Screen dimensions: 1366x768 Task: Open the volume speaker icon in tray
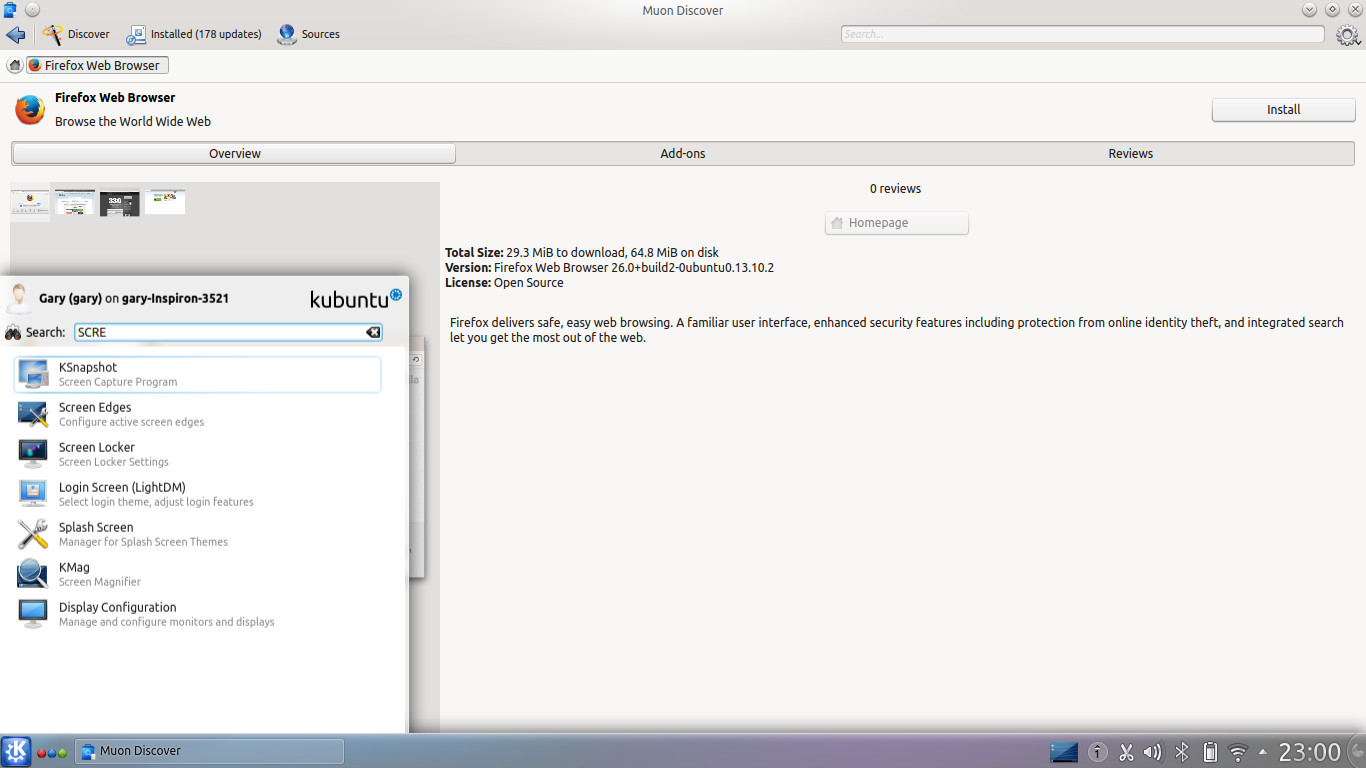1153,752
